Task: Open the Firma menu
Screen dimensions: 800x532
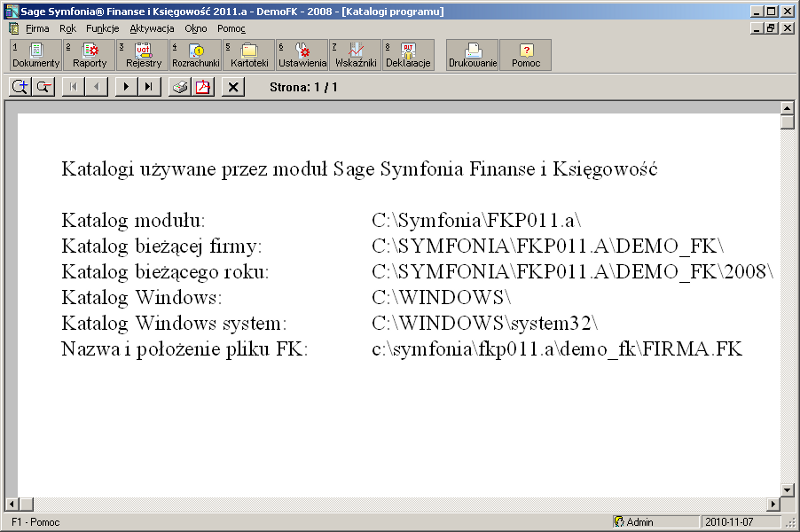Action: click(x=37, y=29)
